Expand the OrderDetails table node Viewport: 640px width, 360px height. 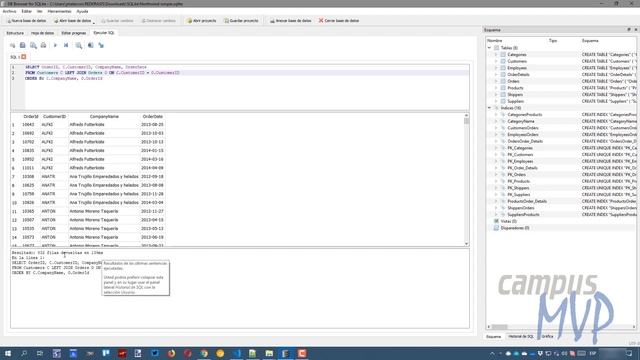(496, 74)
